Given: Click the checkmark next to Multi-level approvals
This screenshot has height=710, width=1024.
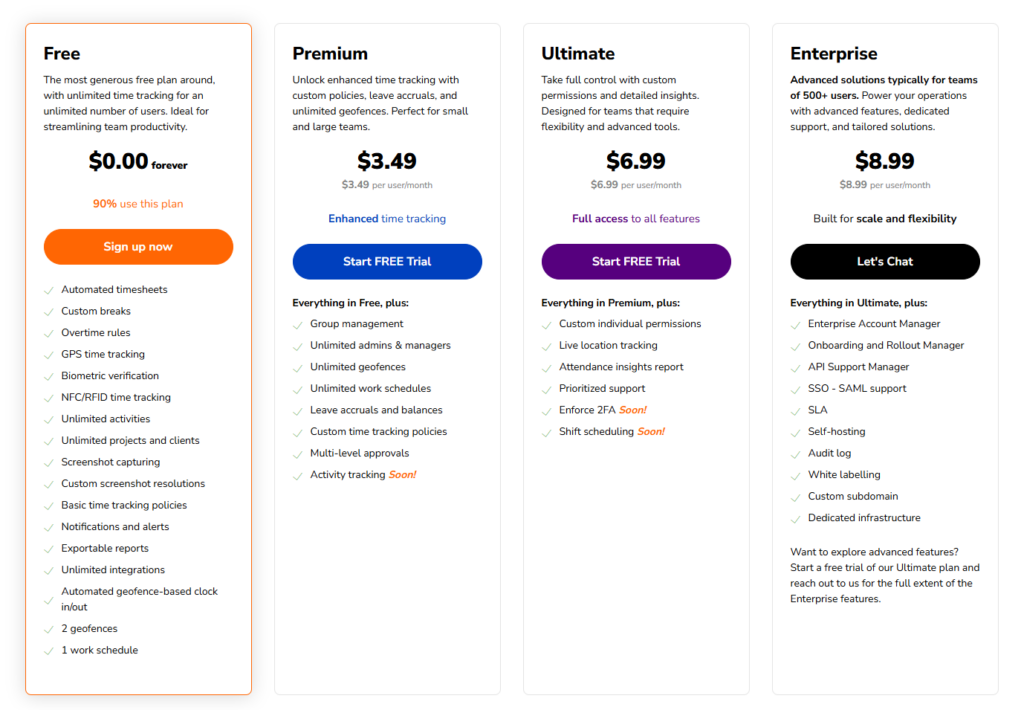Looking at the screenshot, I should pos(298,453).
